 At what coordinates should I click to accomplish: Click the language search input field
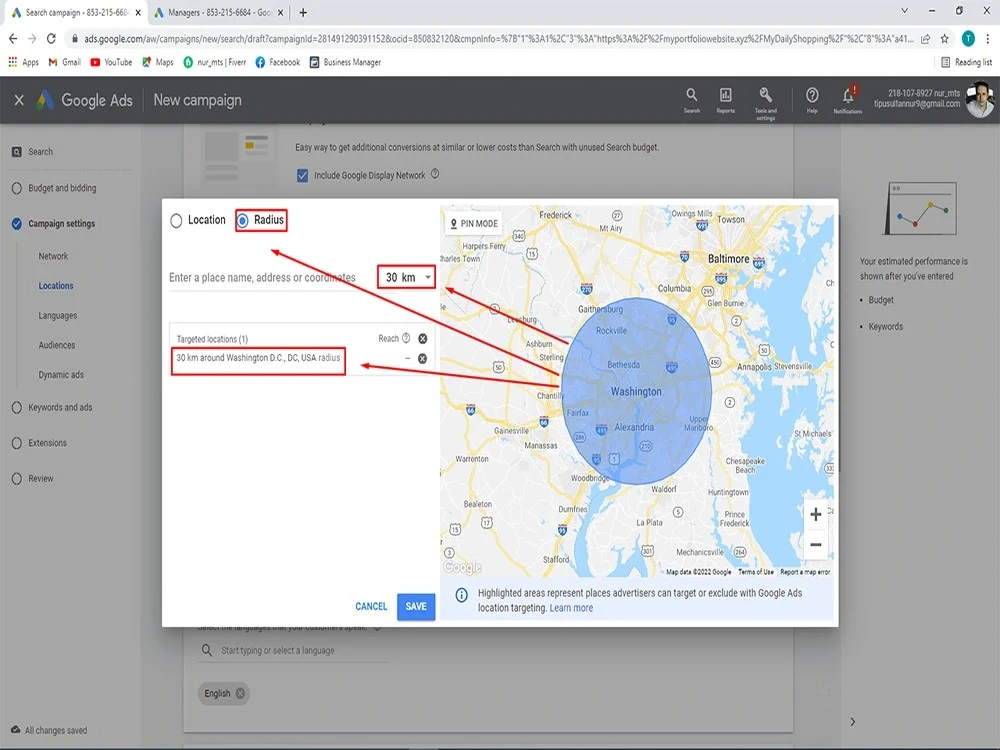[293, 651]
